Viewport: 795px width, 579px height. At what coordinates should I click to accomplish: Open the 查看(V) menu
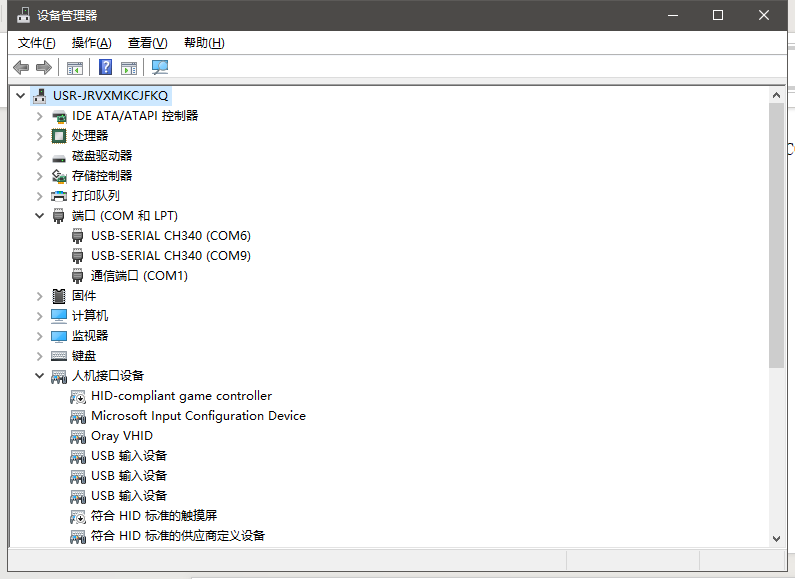tap(147, 42)
